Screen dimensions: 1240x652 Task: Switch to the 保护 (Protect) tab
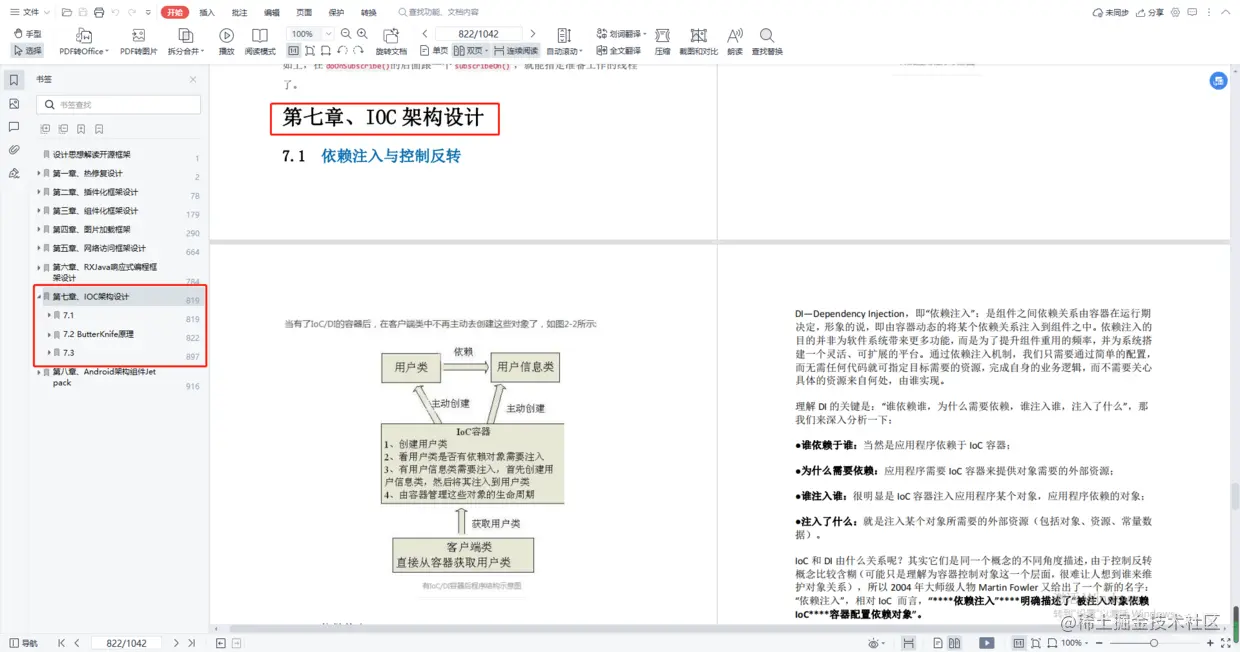[x=336, y=12]
